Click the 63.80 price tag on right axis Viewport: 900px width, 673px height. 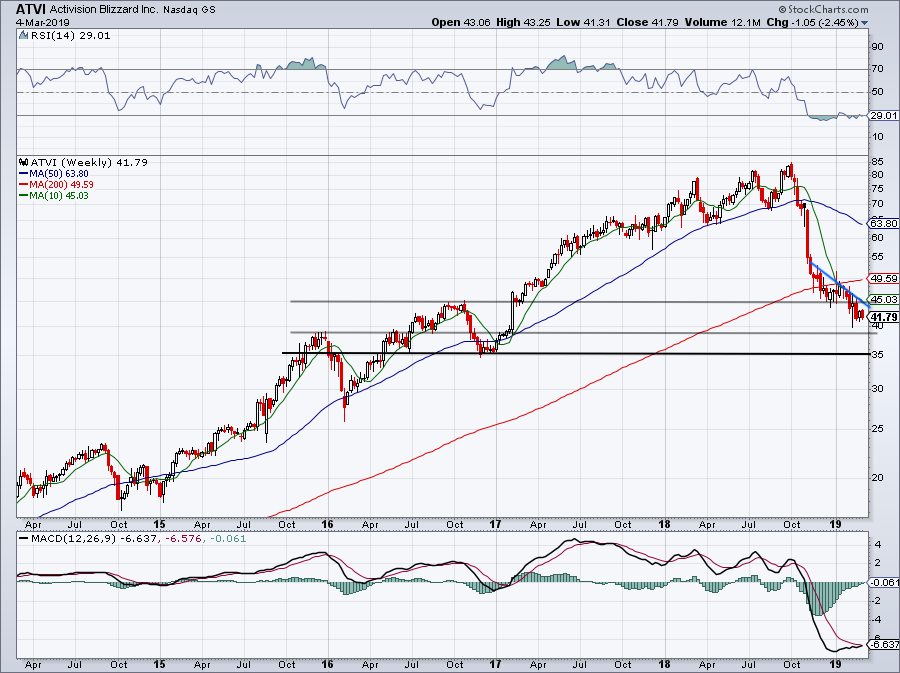point(884,223)
